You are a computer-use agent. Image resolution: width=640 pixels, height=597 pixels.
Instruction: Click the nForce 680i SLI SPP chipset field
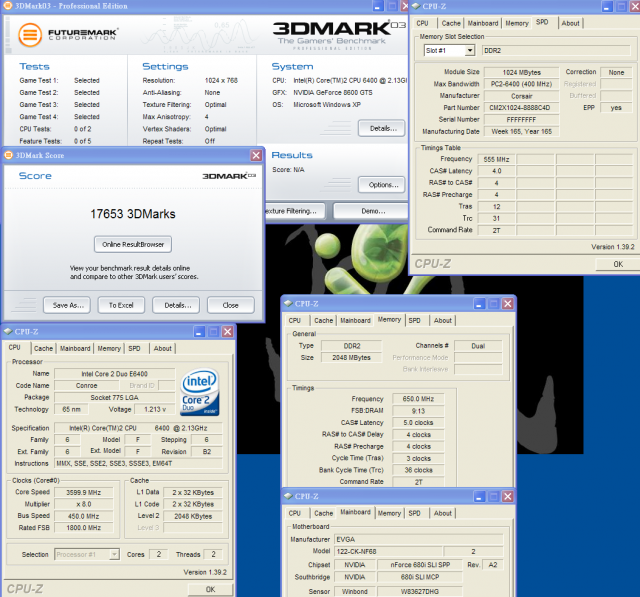coord(420,565)
